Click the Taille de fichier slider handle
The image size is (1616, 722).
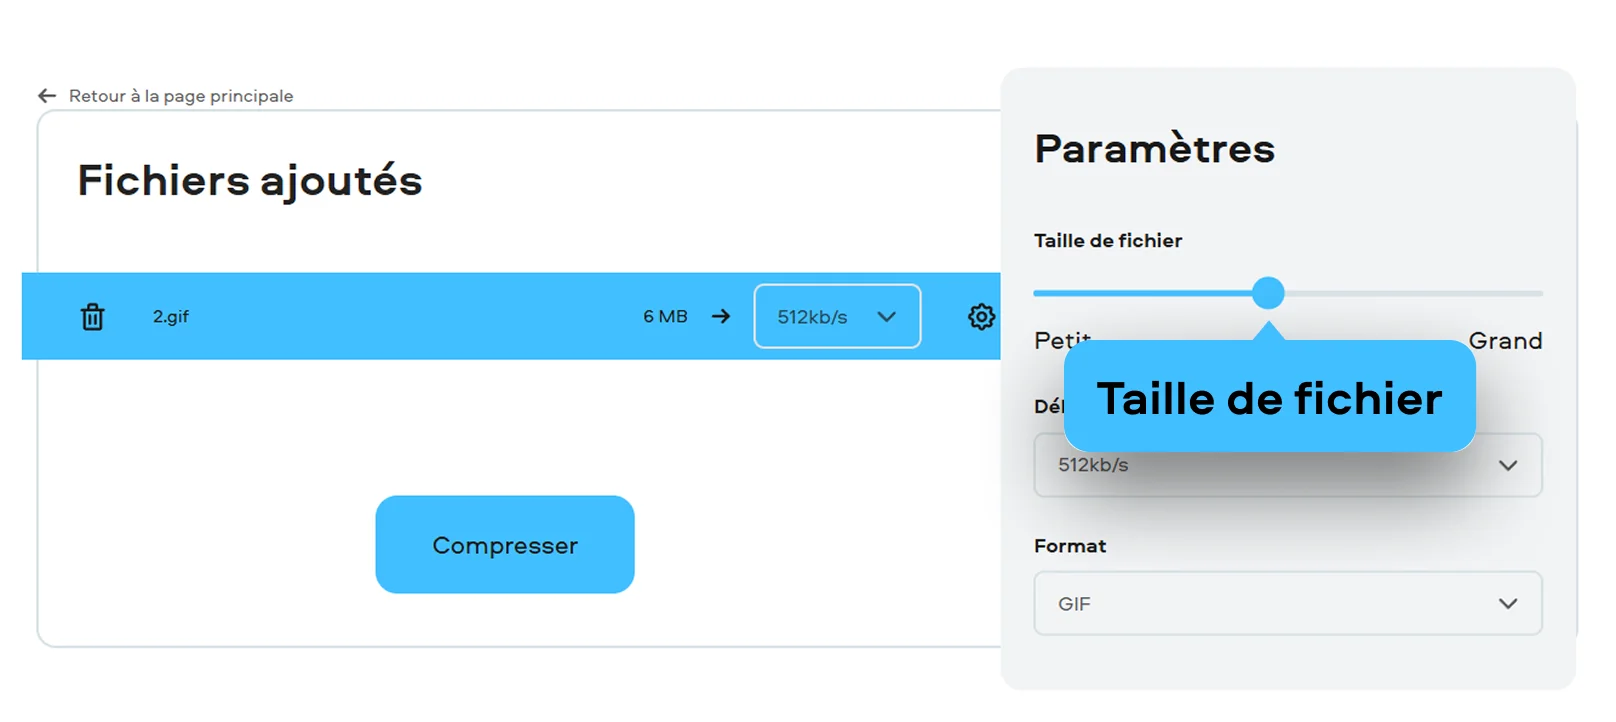point(1268,293)
